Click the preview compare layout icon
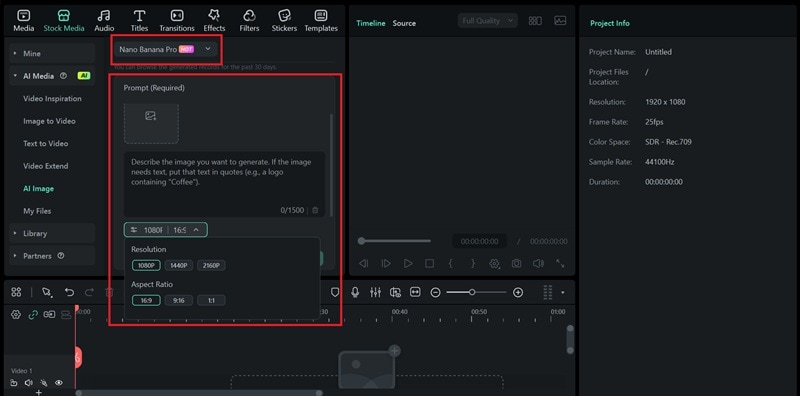 (535, 20)
